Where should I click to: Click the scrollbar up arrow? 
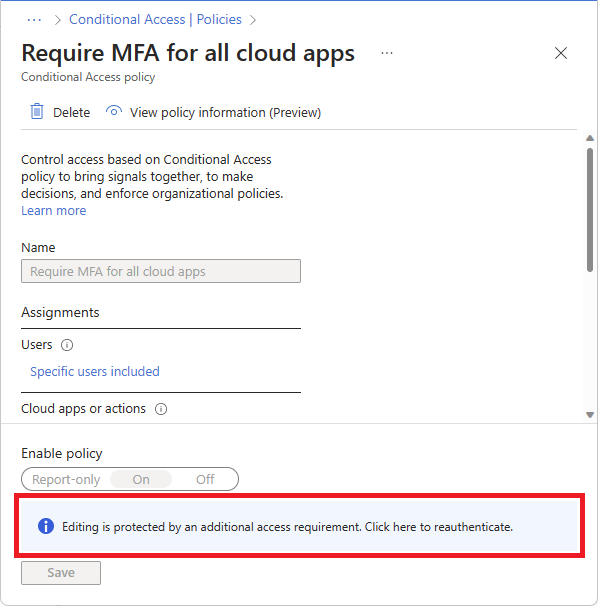[590, 138]
